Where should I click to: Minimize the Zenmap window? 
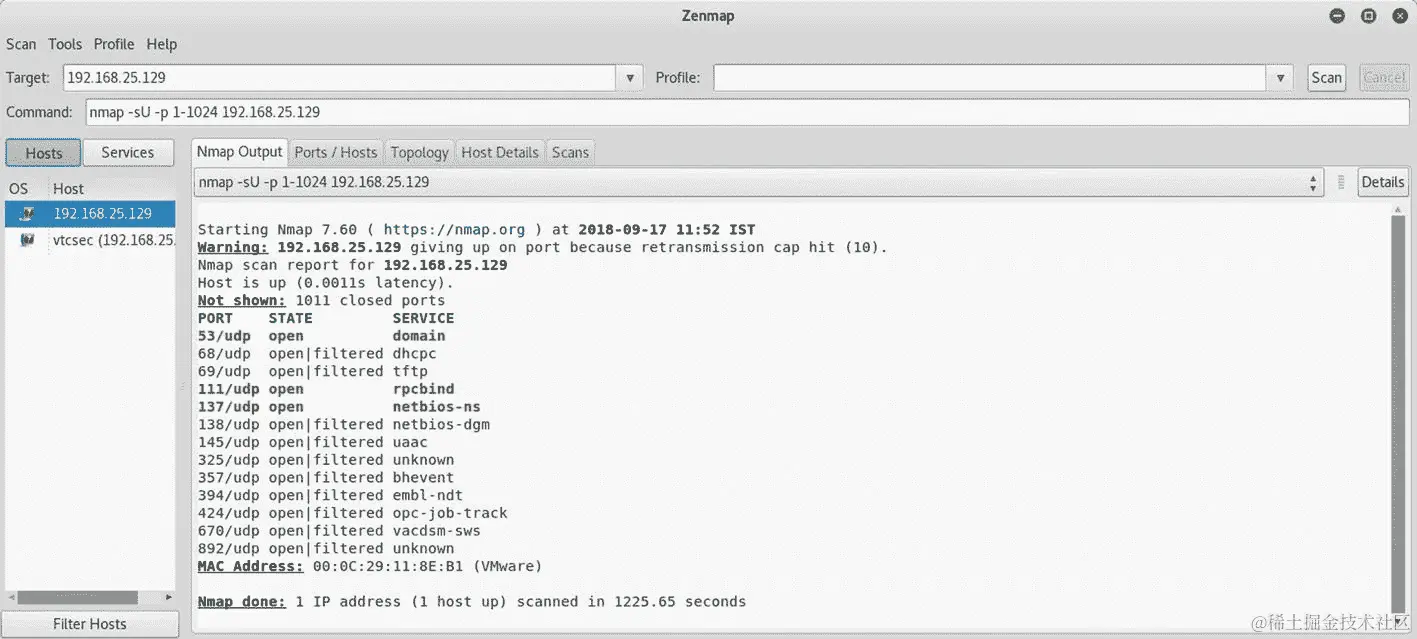coord(1338,16)
